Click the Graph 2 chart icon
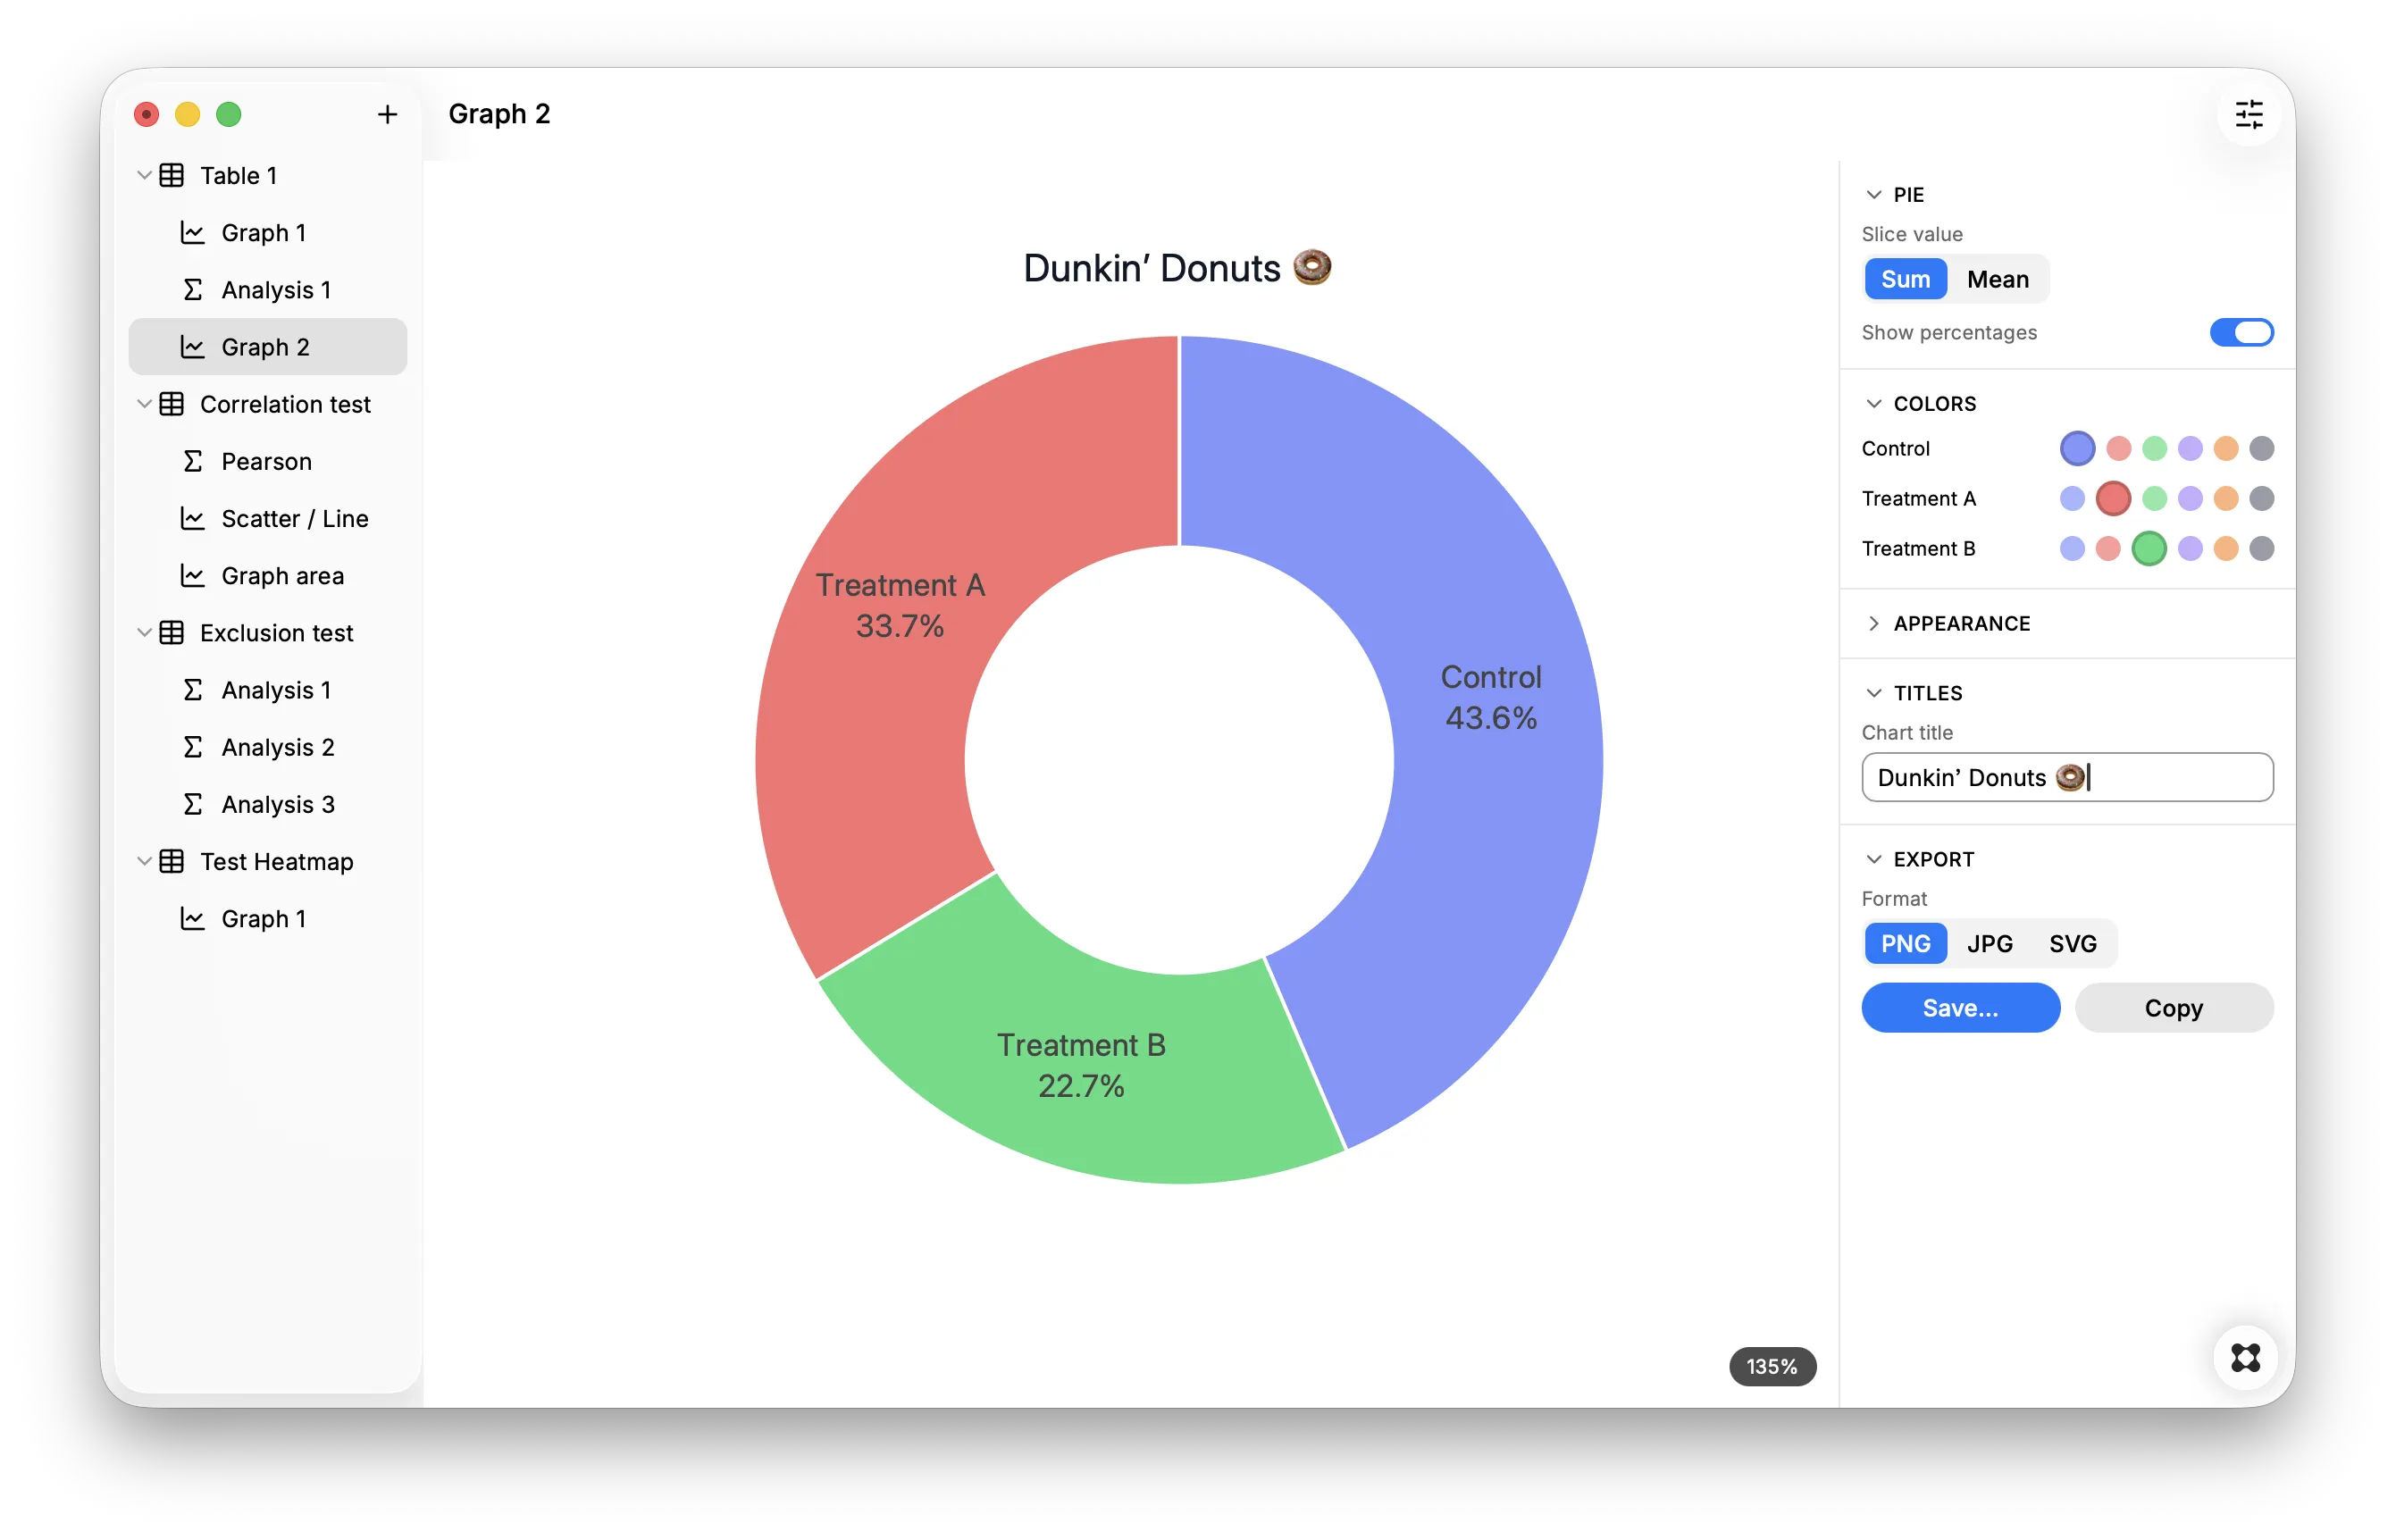Screen dimensions: 2396x1540 pyautogui.click(x=193, y=347)
